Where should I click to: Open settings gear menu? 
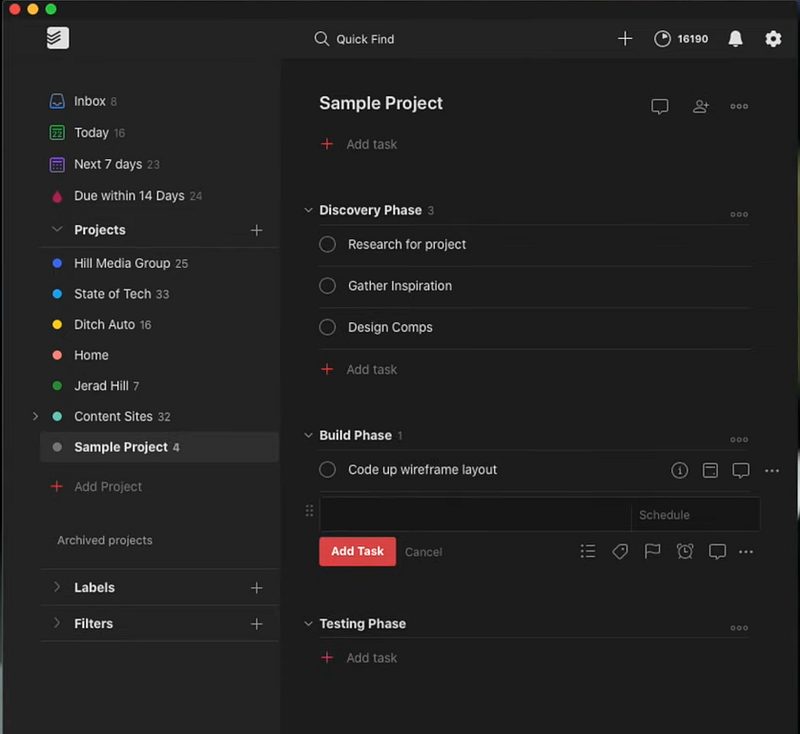pyautogui.click(x=773, y=39)
